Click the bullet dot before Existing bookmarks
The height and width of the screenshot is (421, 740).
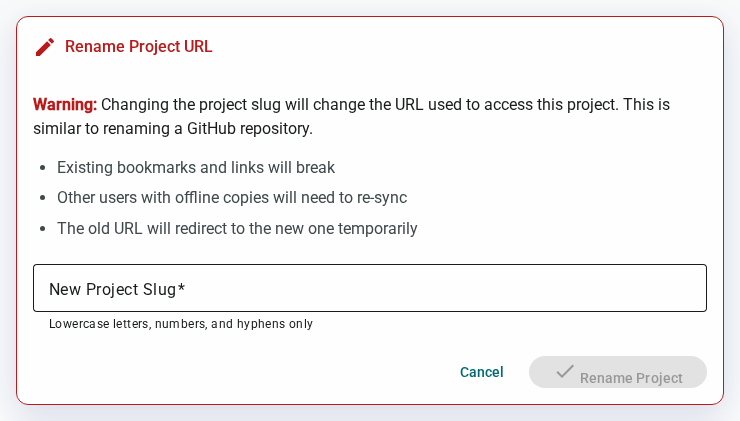(x=43, y=168)
